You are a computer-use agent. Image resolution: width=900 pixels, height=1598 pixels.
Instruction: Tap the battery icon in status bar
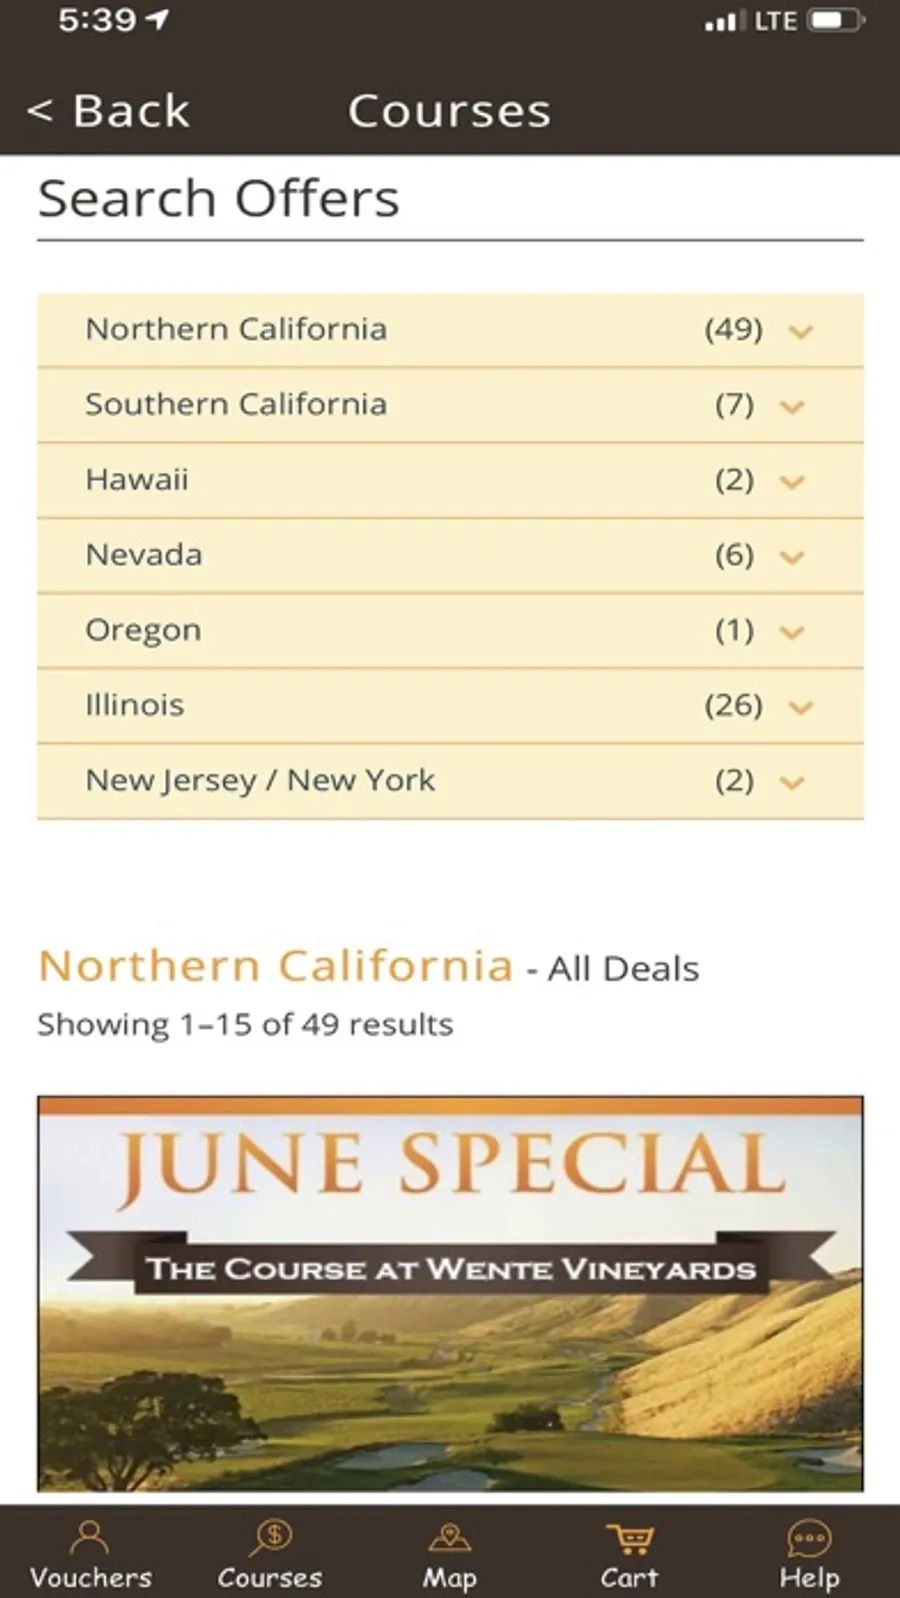pos(837,21)
